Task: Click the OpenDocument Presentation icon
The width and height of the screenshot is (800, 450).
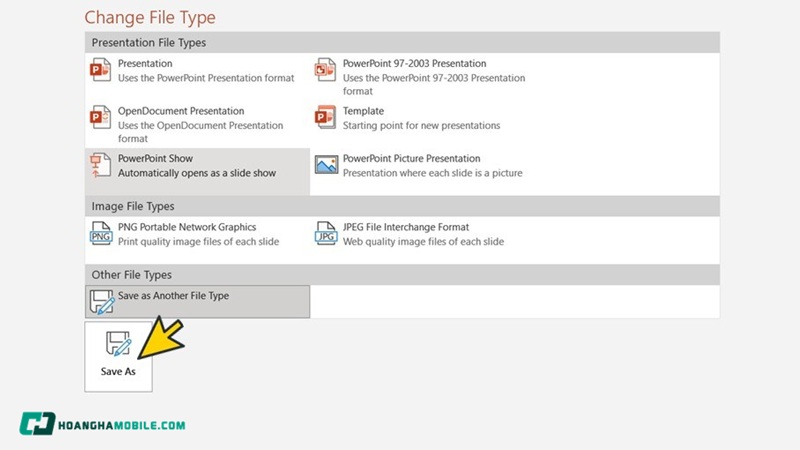Action: coord(101,118)
